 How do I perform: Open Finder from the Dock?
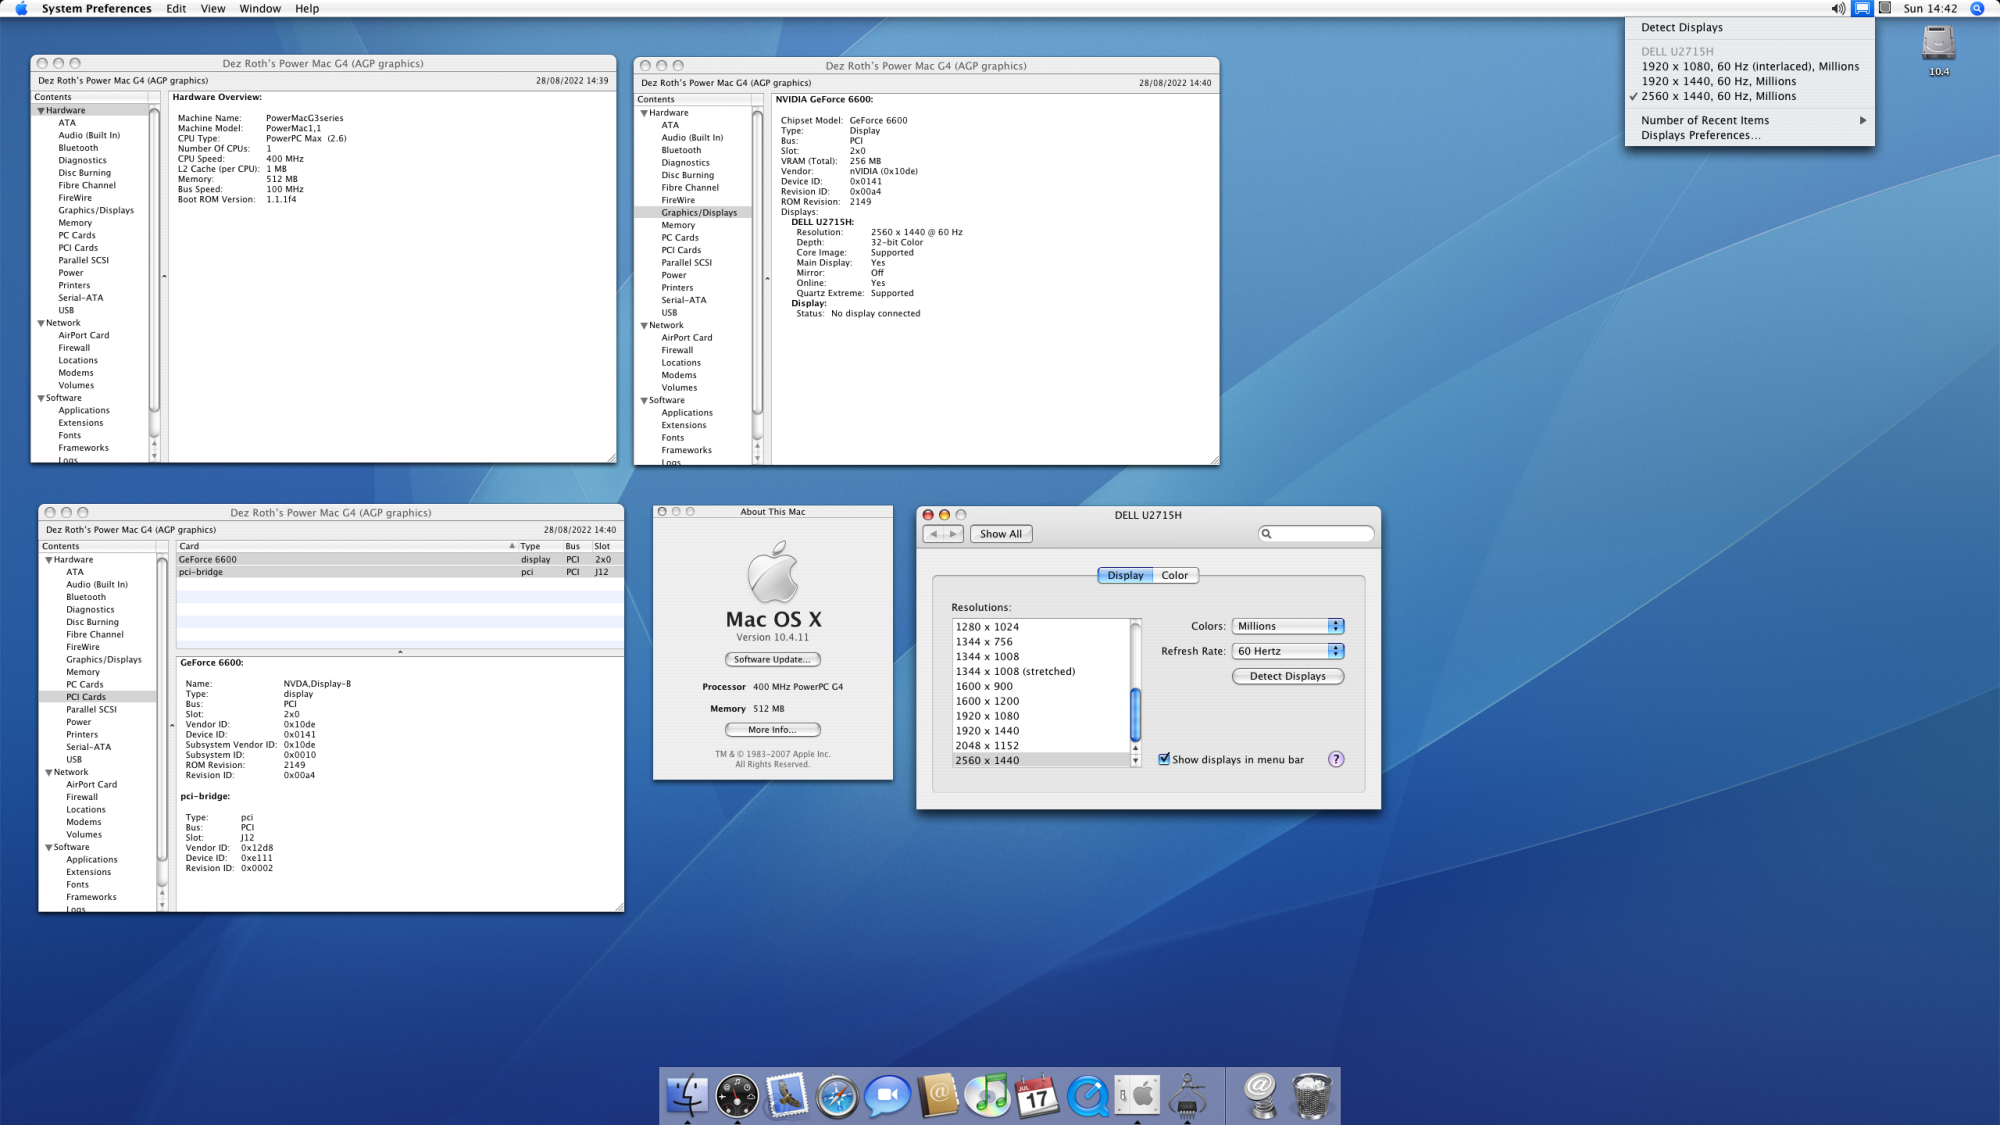(687, 1096)
